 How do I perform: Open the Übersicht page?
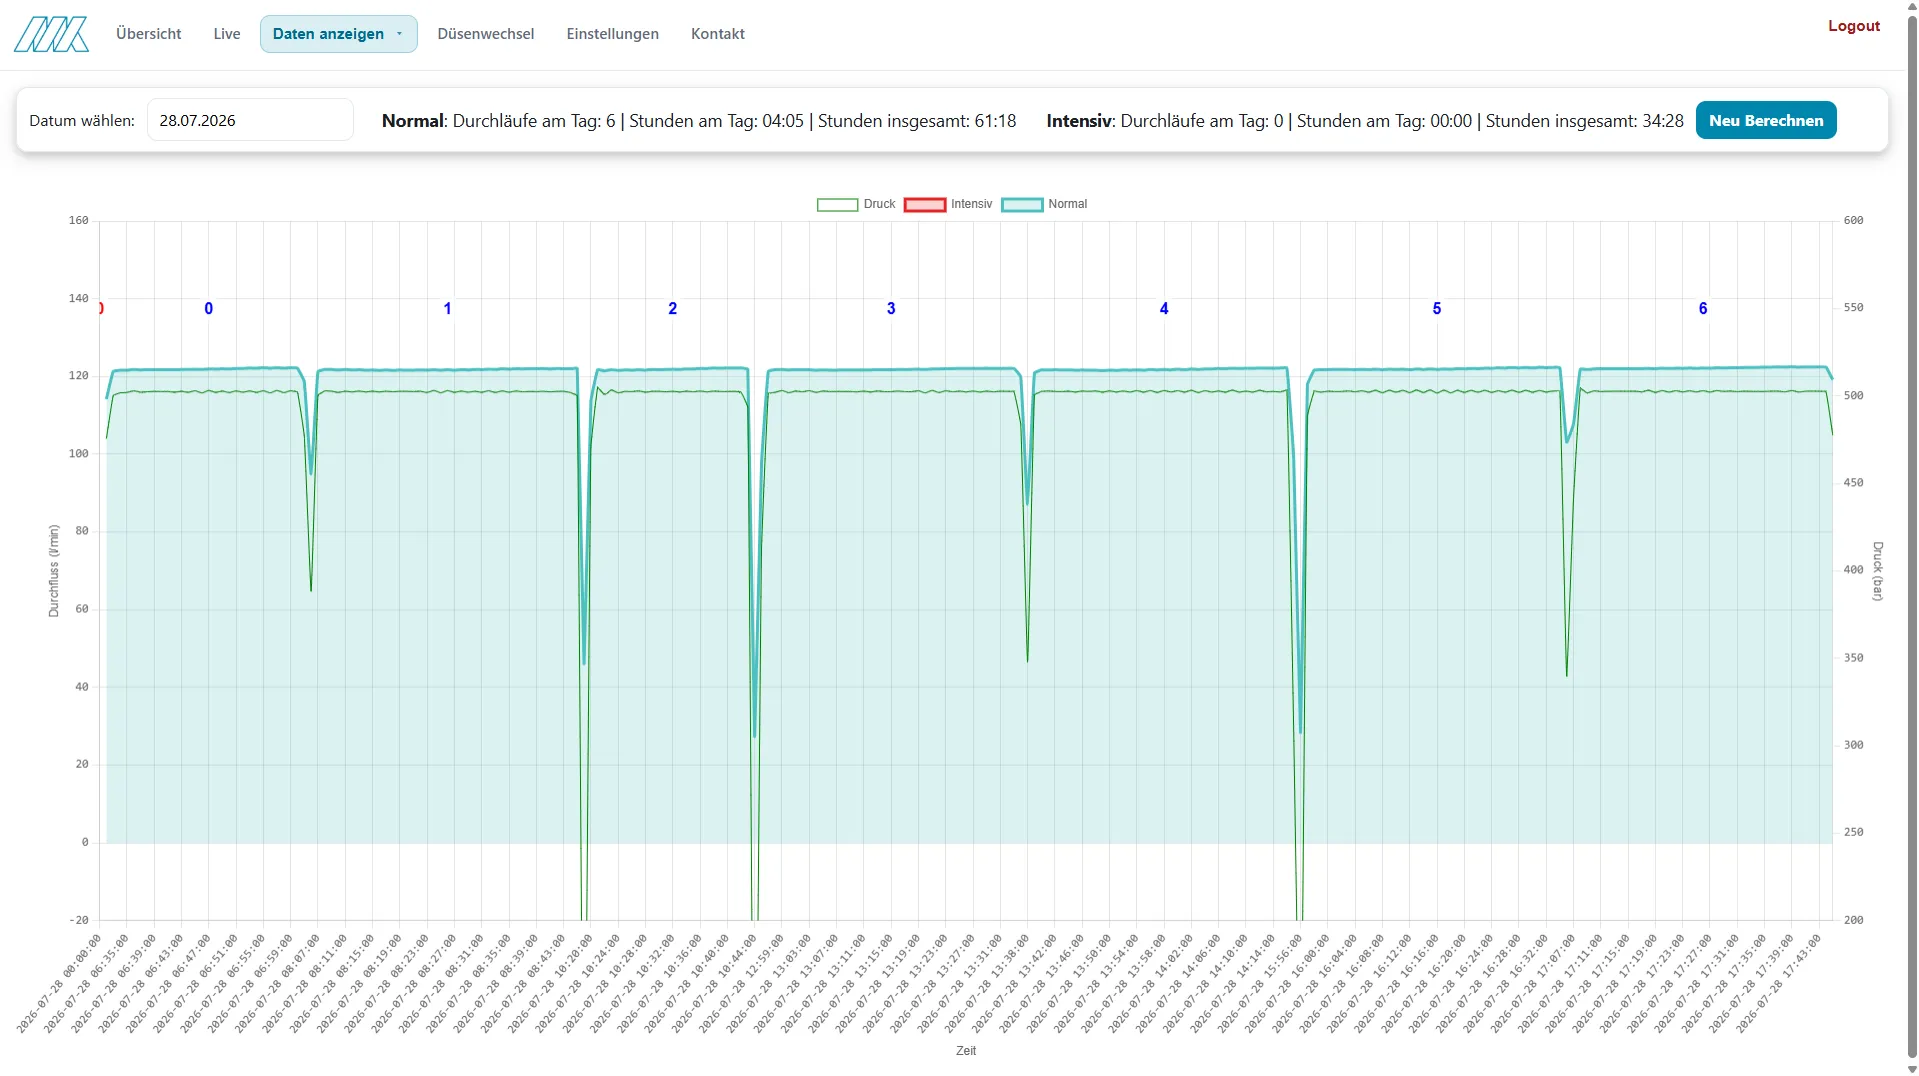coord(148,34)
